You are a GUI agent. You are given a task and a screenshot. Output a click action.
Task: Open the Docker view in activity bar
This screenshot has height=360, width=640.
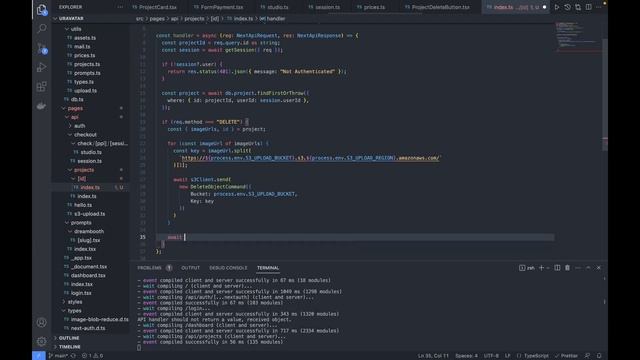(42, 106)
